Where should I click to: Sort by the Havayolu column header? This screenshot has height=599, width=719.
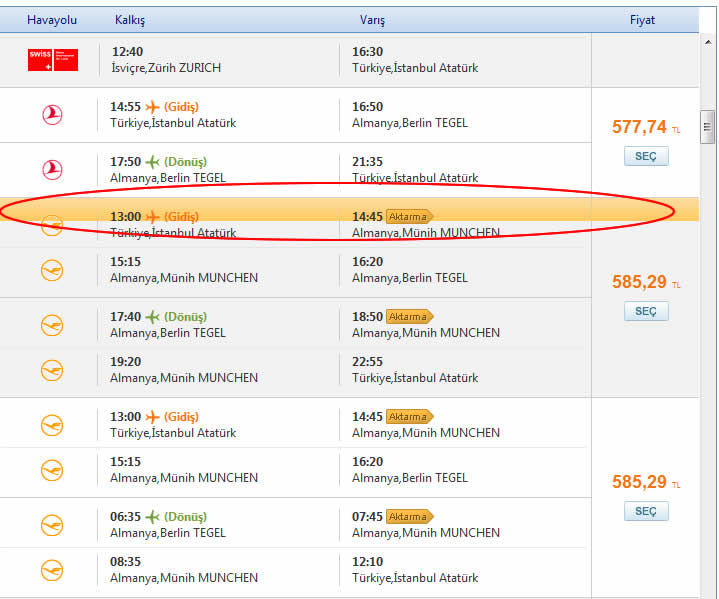coord(52,20)
